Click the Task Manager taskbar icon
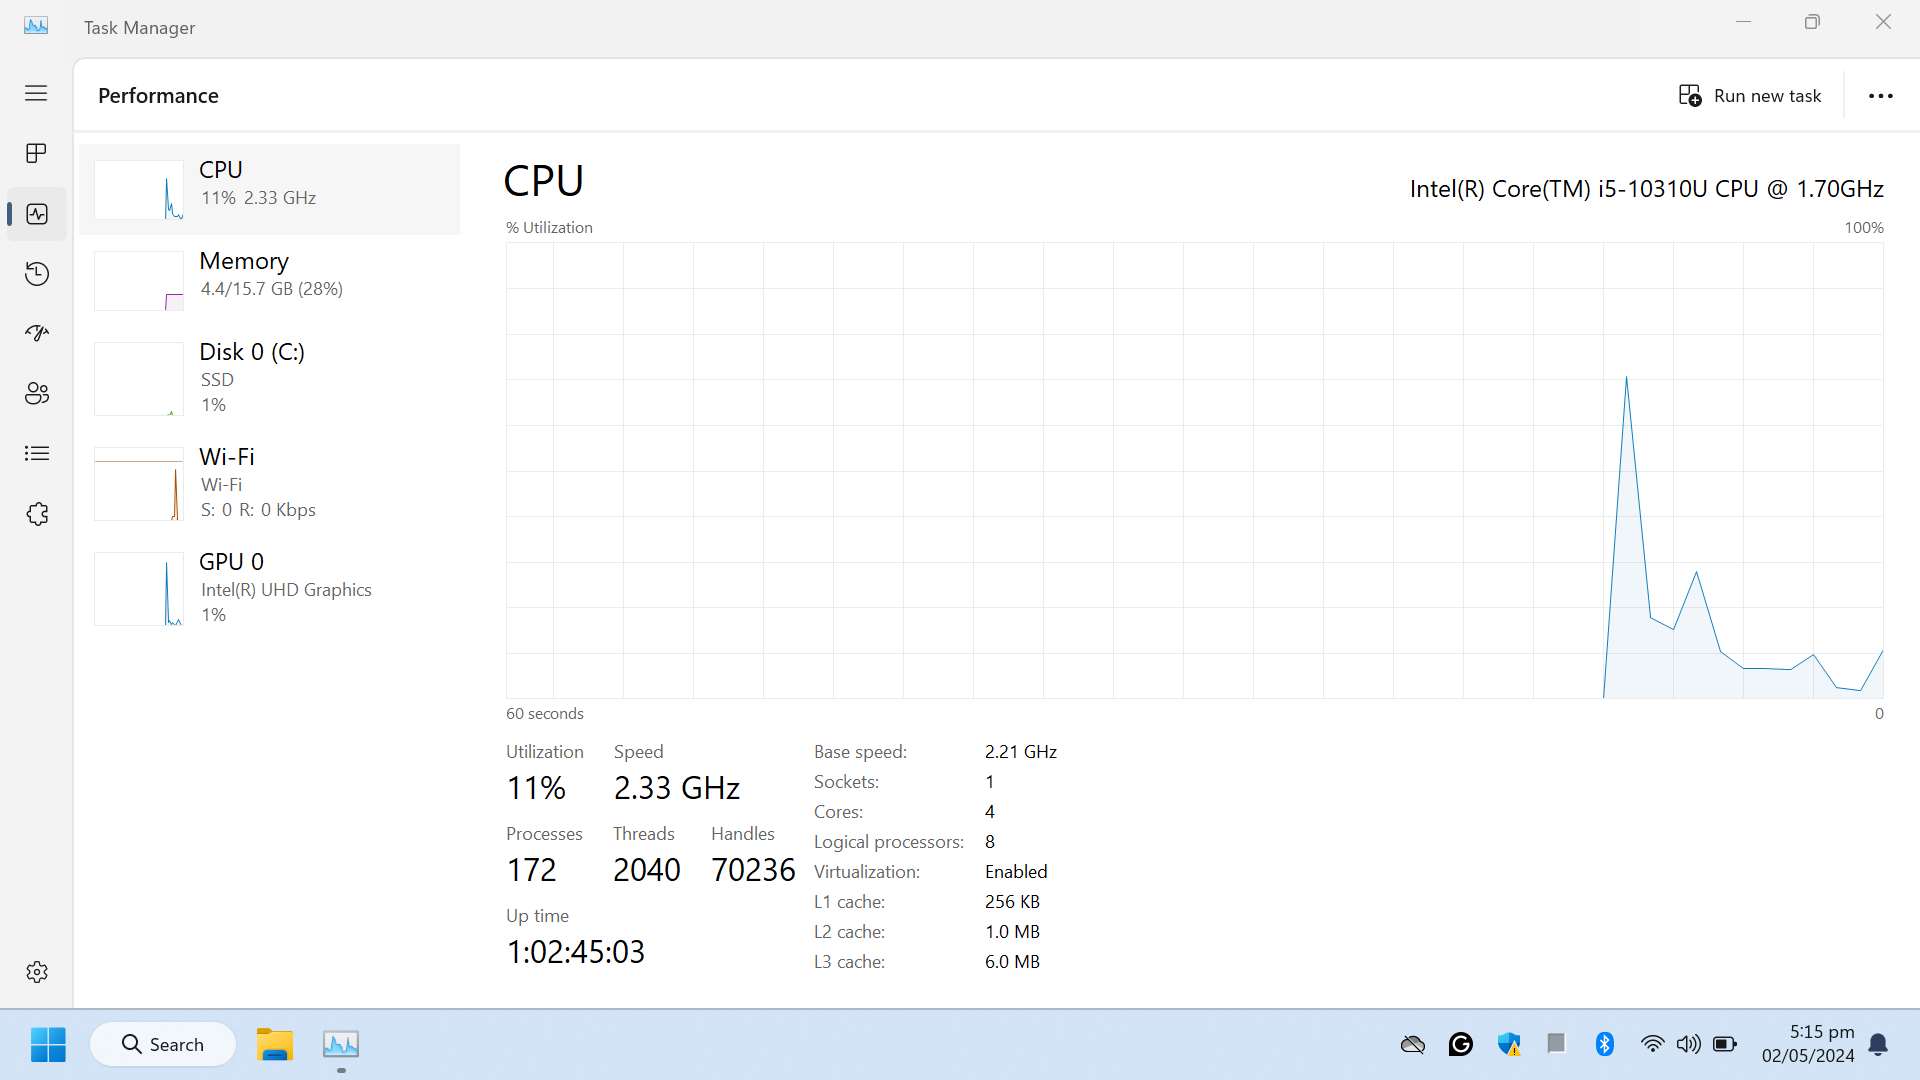 [341, 1044]
